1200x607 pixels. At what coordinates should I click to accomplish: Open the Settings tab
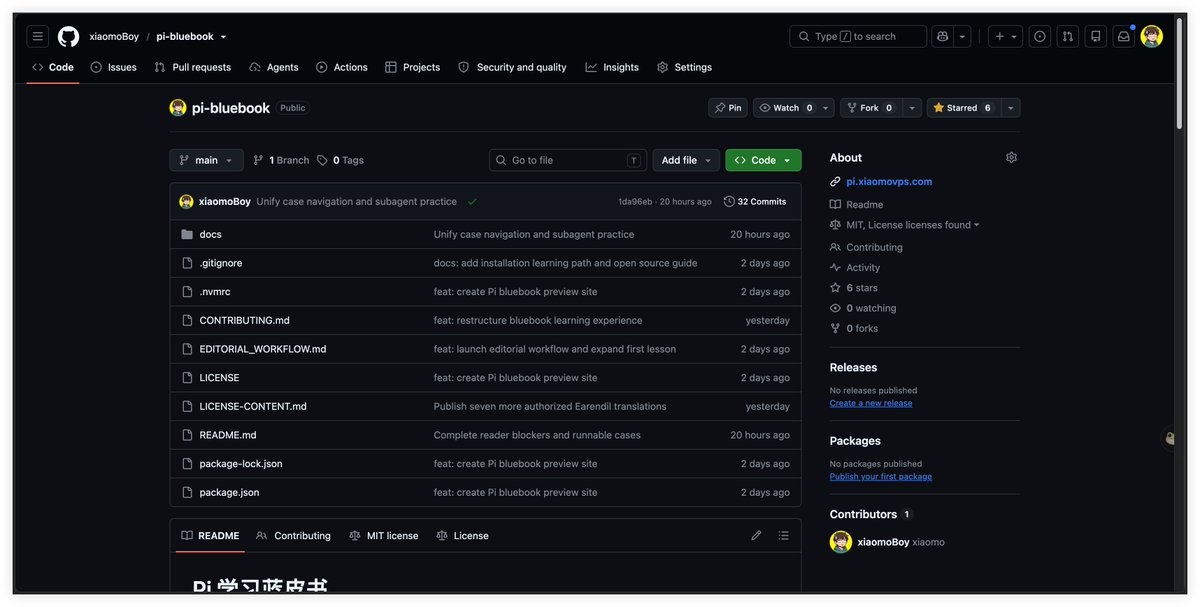684,67
